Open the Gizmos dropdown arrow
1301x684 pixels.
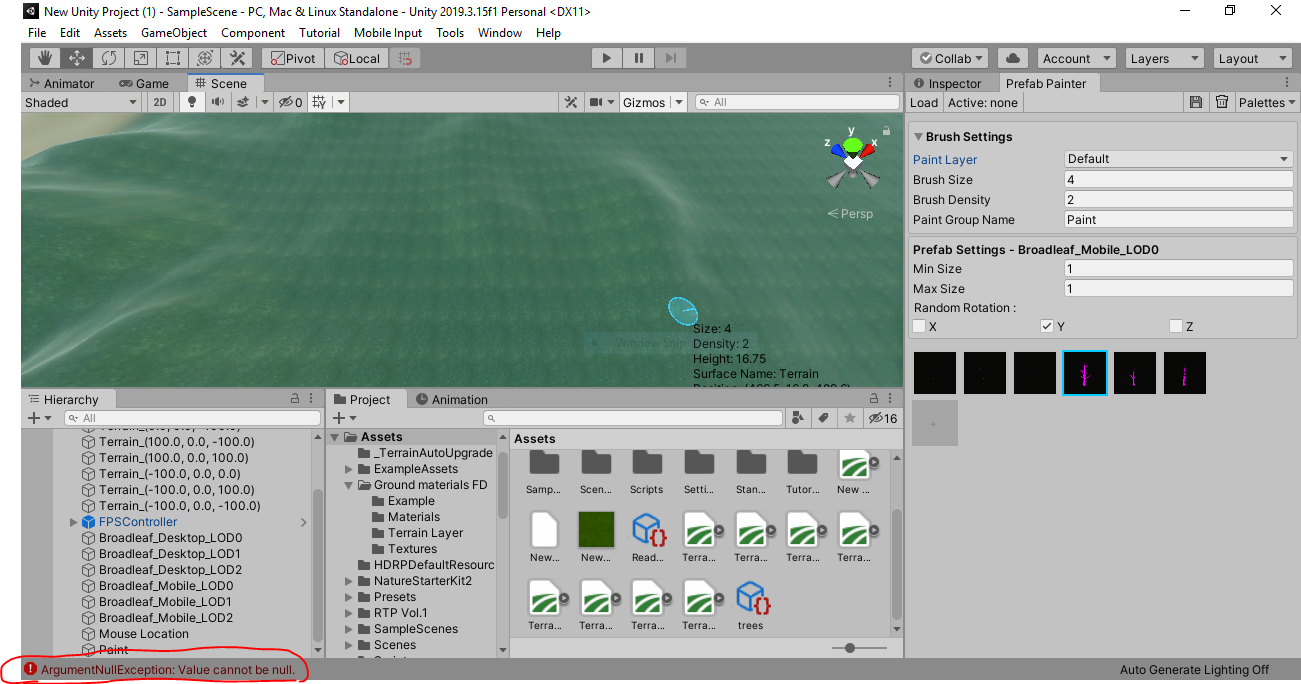(677, 101)
